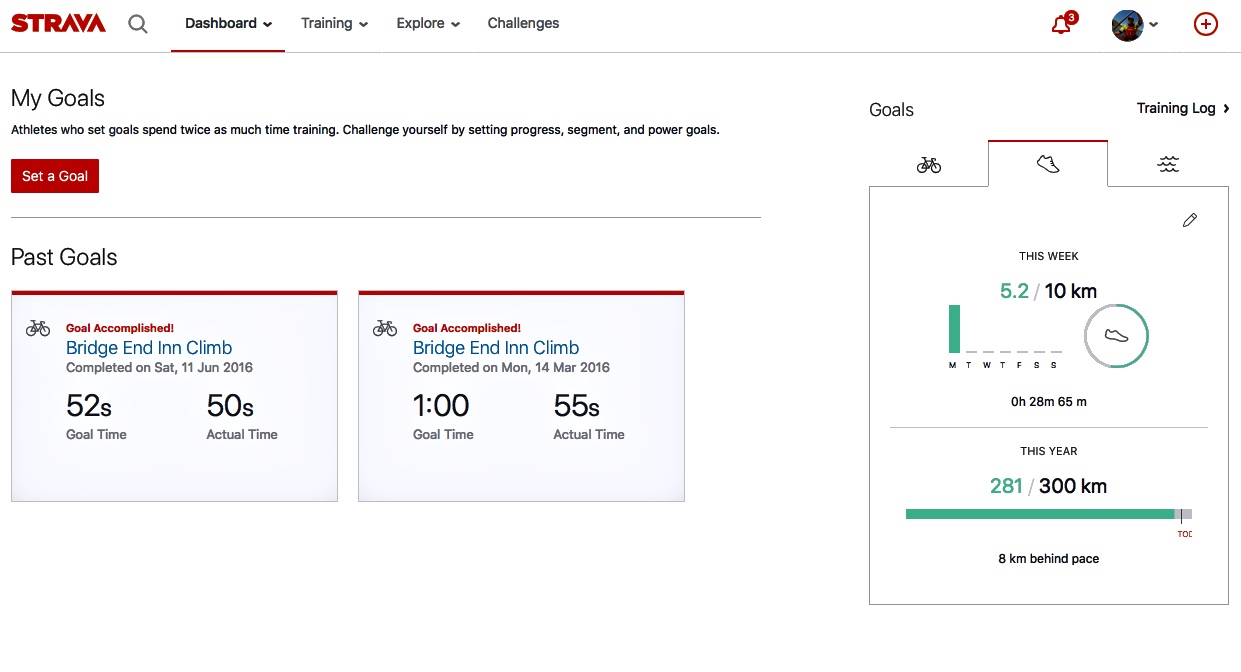1241x672 pixels.
Task: Click the yearly distance progress bar
Action: 1040,514
